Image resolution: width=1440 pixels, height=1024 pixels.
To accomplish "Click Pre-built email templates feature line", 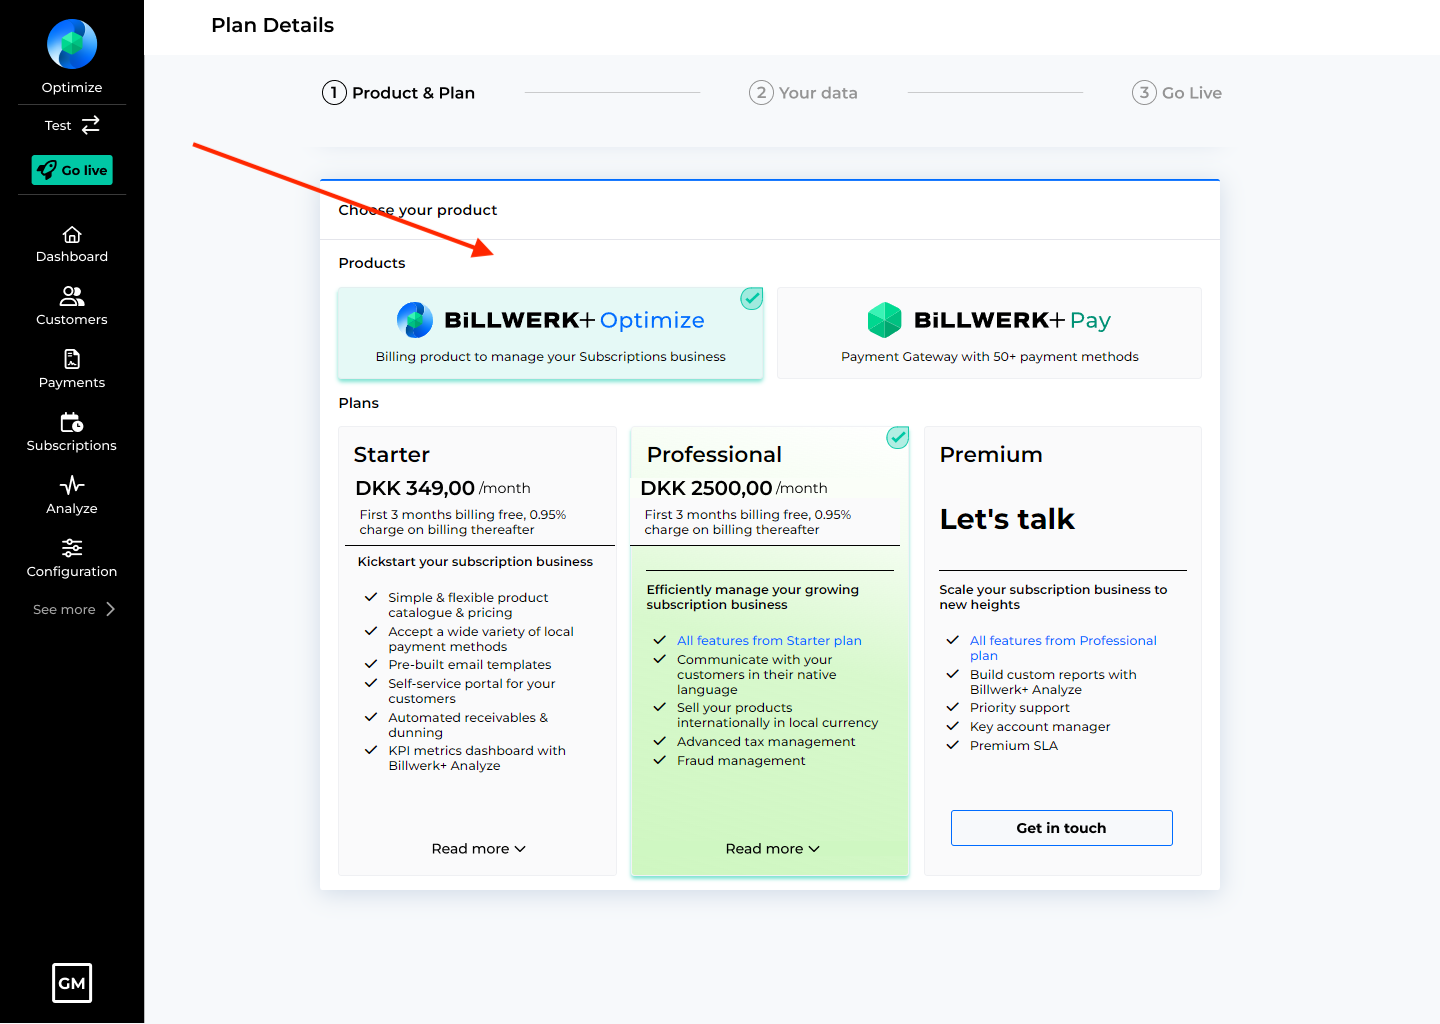I will pos(470,665).
